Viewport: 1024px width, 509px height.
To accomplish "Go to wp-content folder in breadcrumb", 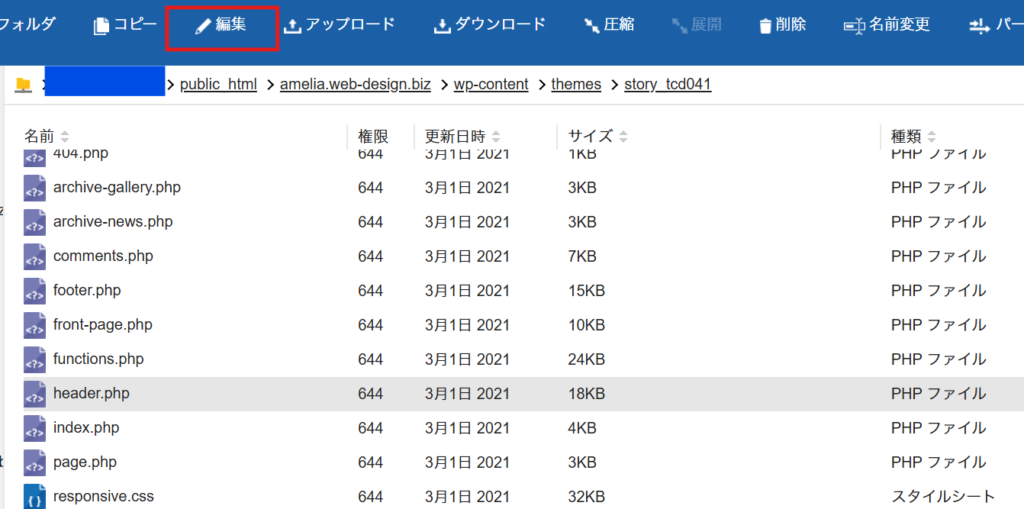I will coord(490,84).
